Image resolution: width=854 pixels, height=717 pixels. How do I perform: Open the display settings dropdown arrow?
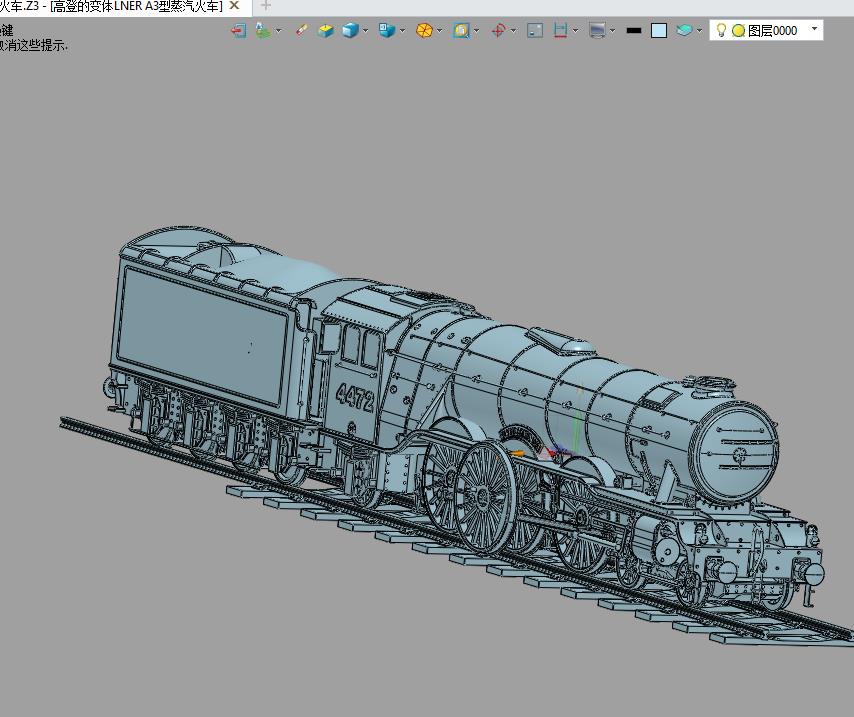click(x=611, y=30)
